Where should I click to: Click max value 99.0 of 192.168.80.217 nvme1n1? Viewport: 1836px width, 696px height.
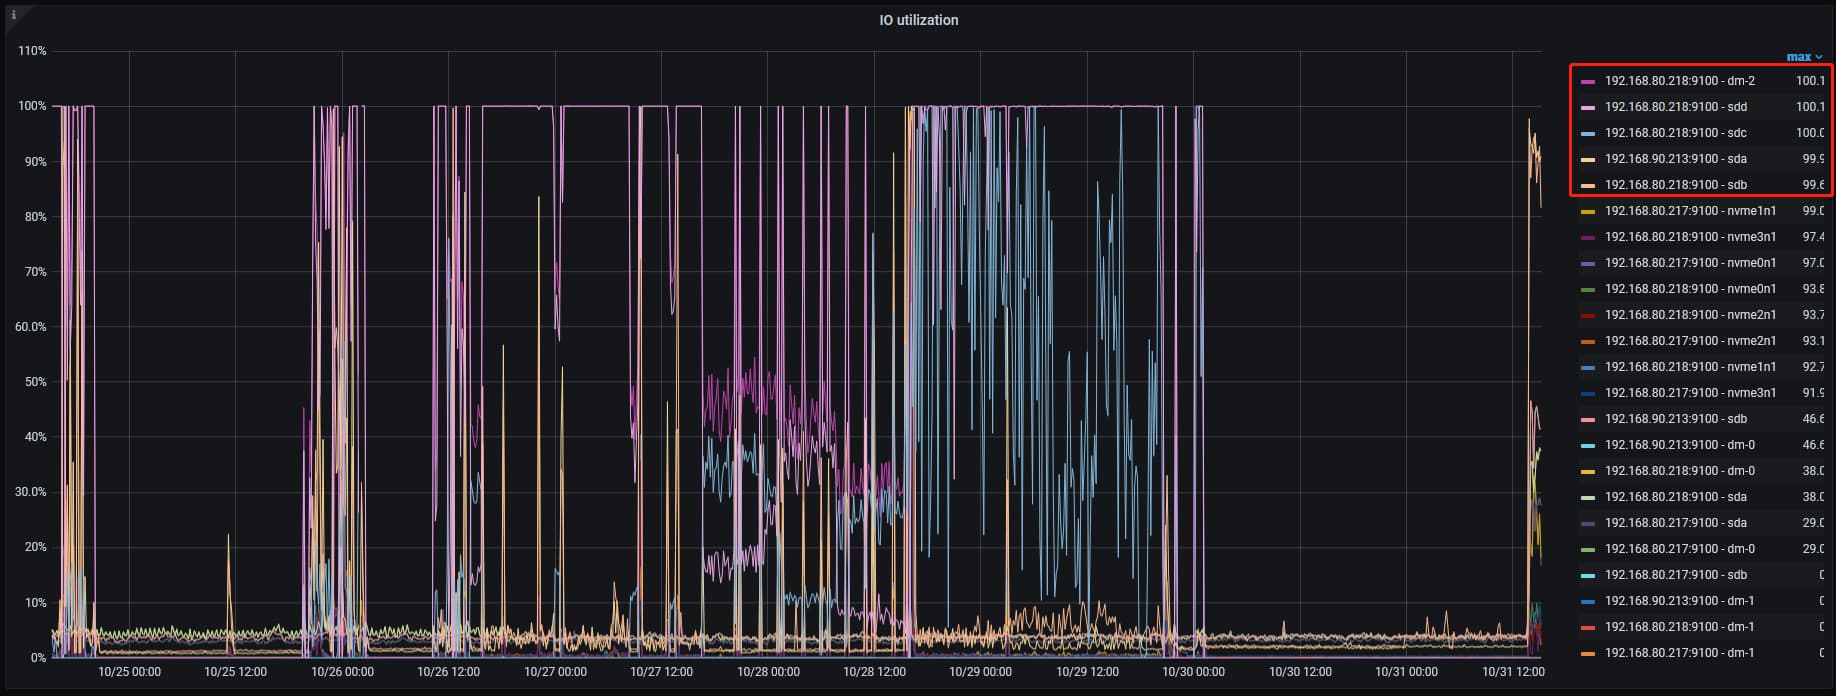pyautogui.click(x=1813, y=211)
